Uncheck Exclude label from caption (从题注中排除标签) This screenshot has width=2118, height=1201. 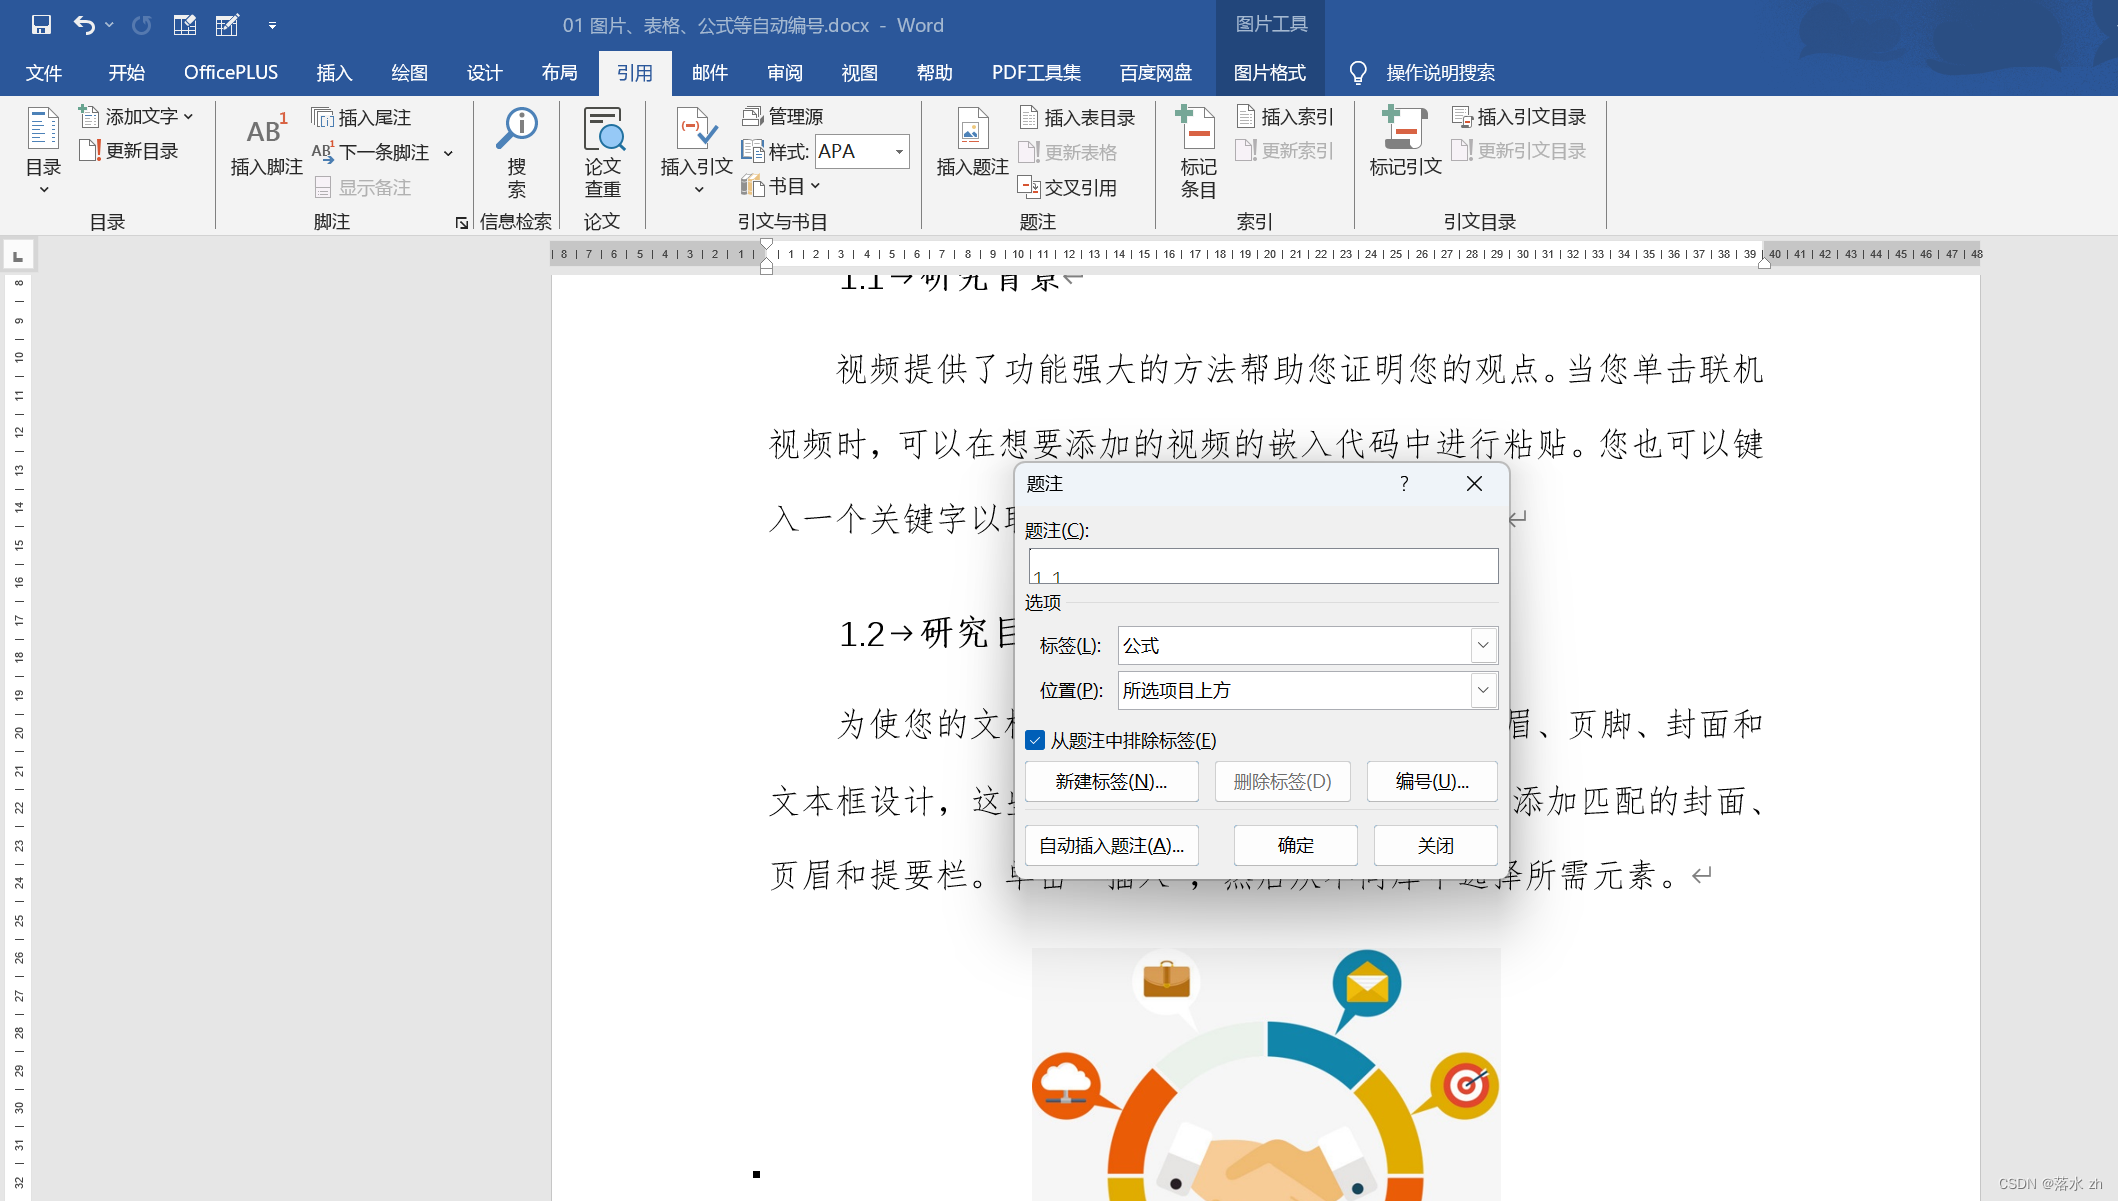pos(1035,740)
